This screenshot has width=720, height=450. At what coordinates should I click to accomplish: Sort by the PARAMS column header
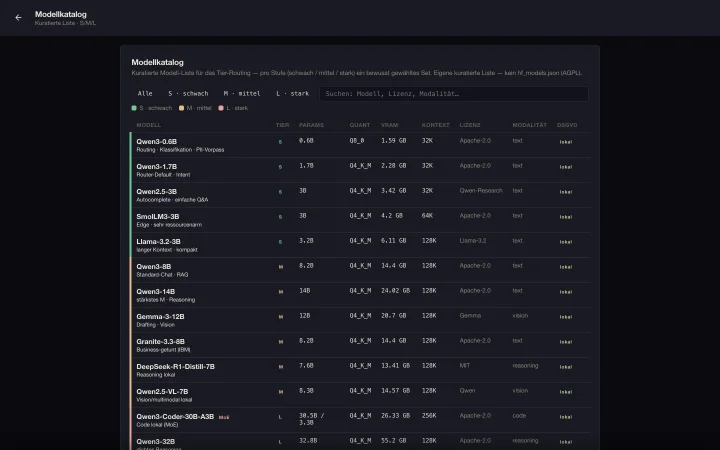(311, 125)
